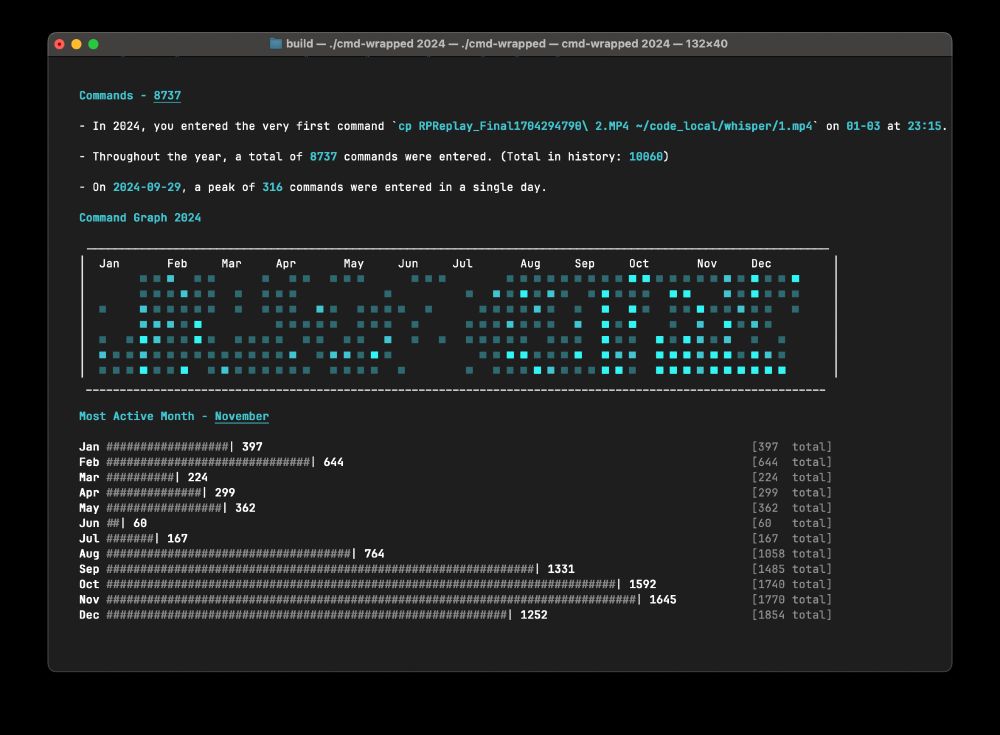Click the Apr bar value 299
The image size is (1000, 735).
[224, 493]
